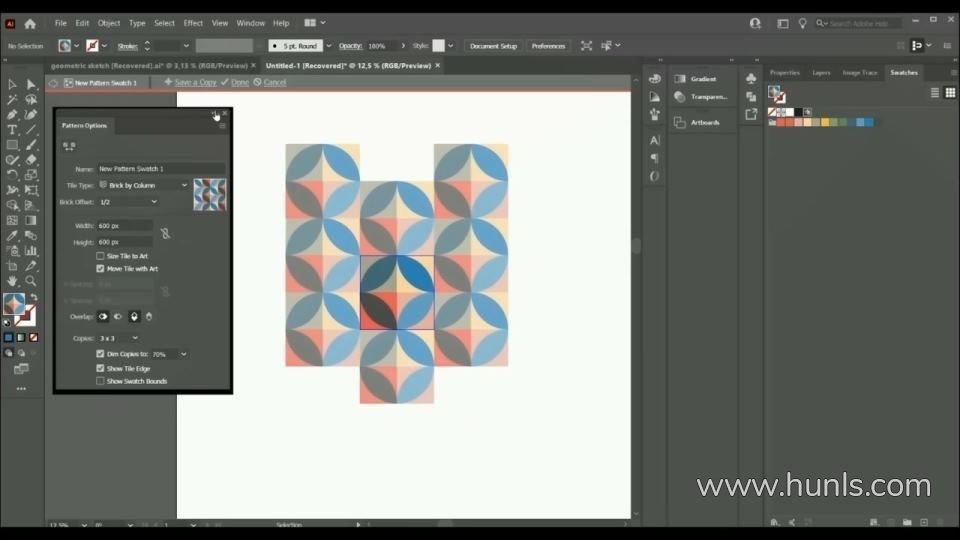Select the Rotate tool
Screen dimensions: 960x540
pos(12,175)
